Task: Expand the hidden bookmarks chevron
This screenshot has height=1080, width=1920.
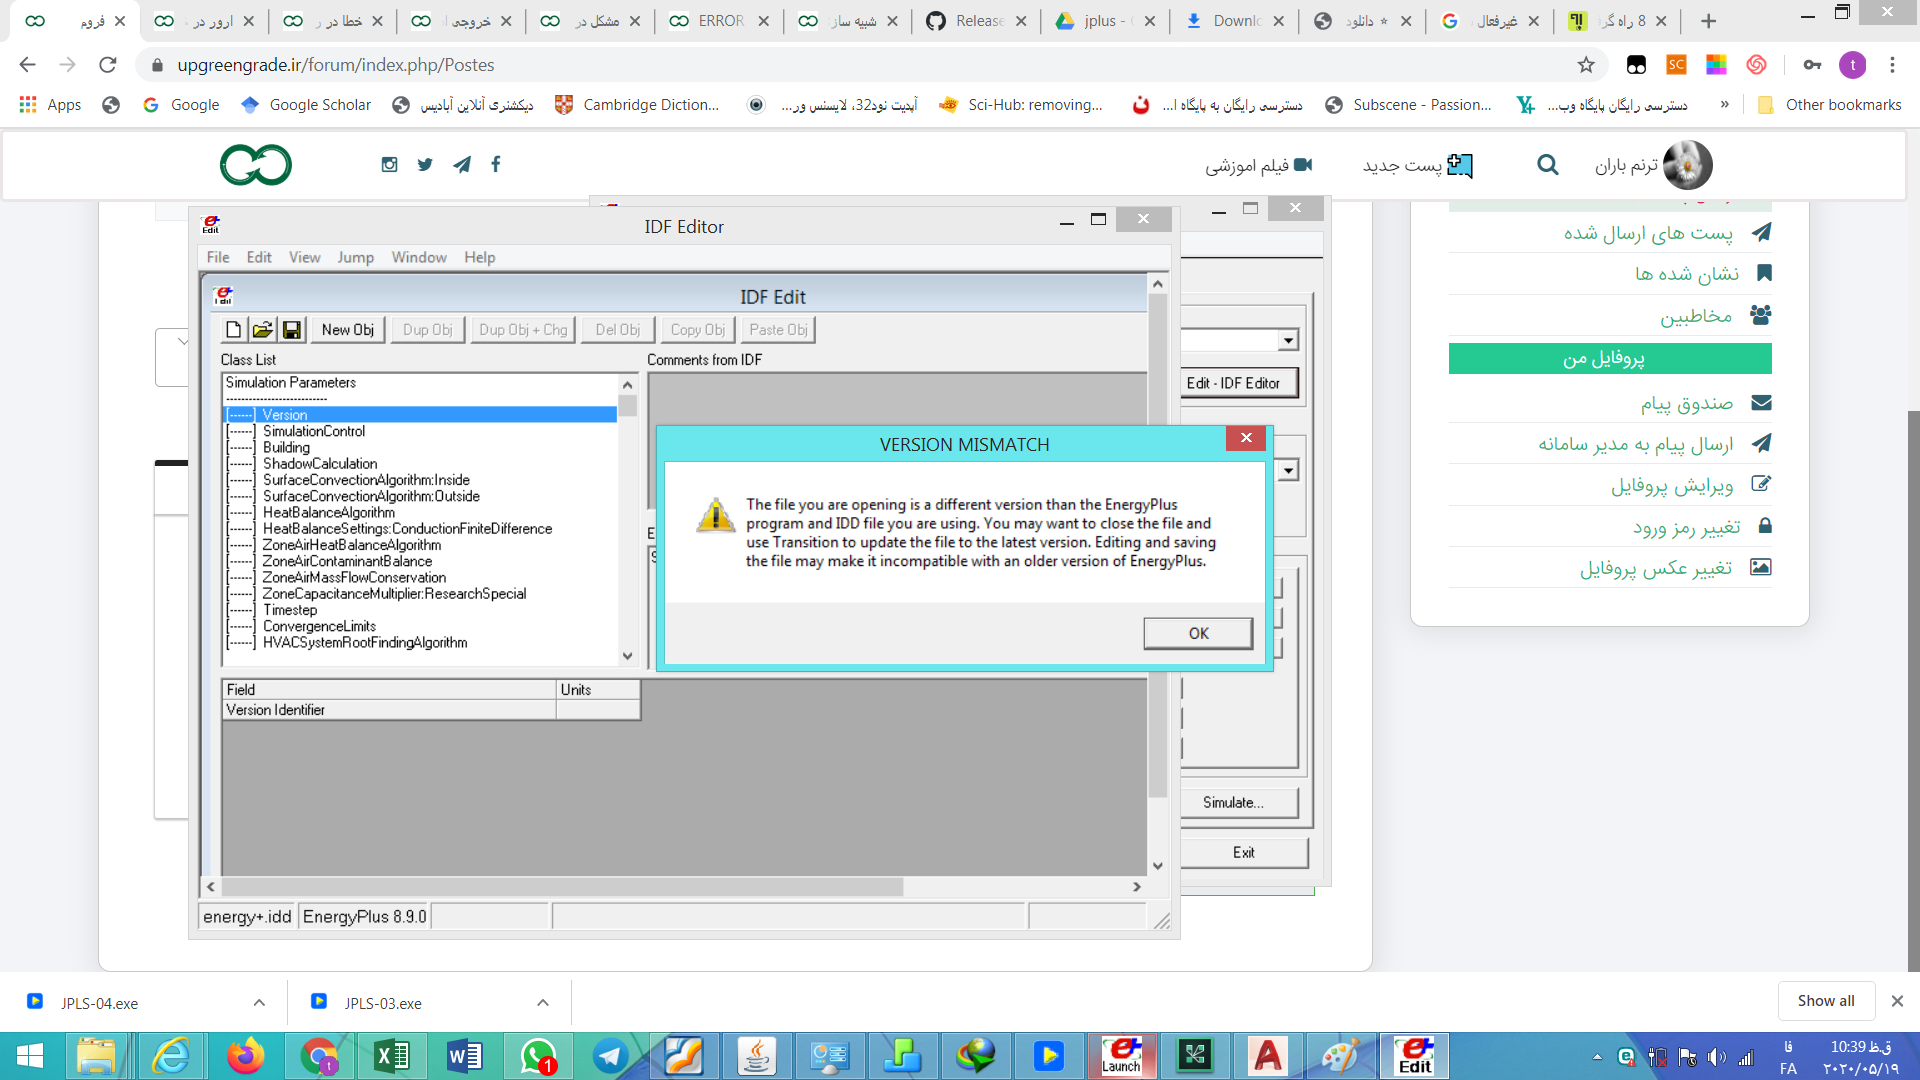Action: coord(1724,105)
